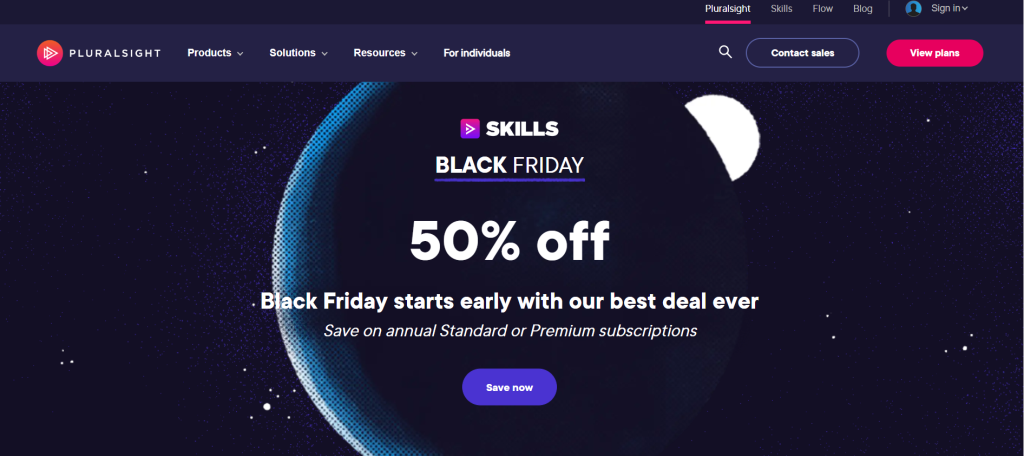1024x456 pixels.
Task: Expand the Solutions dropdown menu
Action: click(x=298, y=53)
